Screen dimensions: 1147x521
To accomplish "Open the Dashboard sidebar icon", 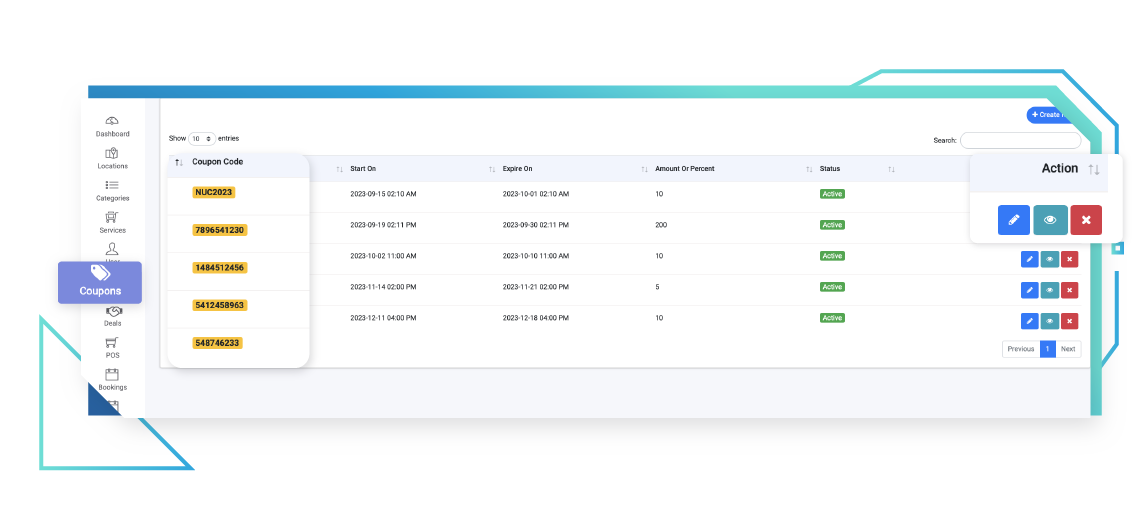I will (112, 121).
